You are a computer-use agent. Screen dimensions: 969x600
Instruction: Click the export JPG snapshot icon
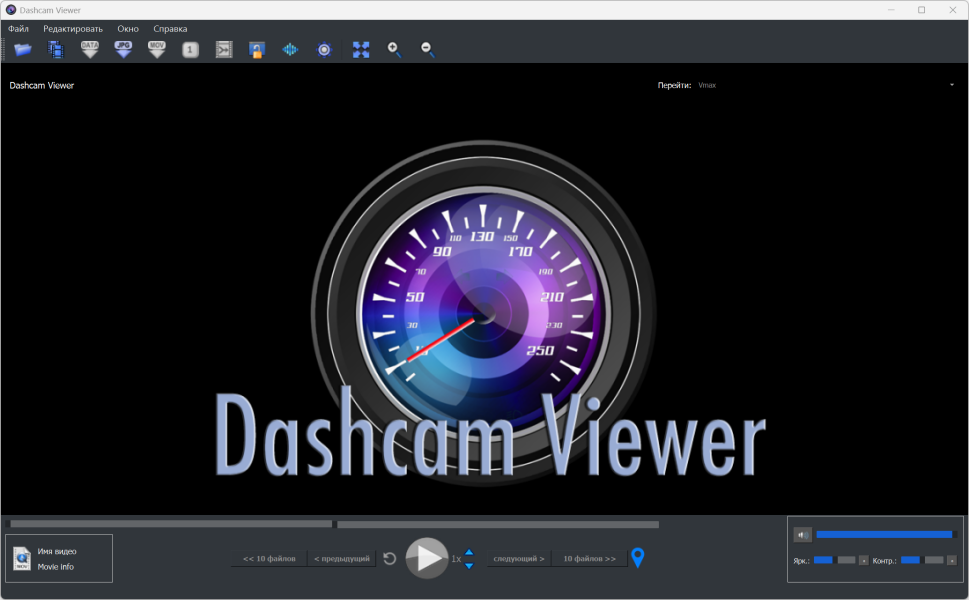(x=123, y=49)
